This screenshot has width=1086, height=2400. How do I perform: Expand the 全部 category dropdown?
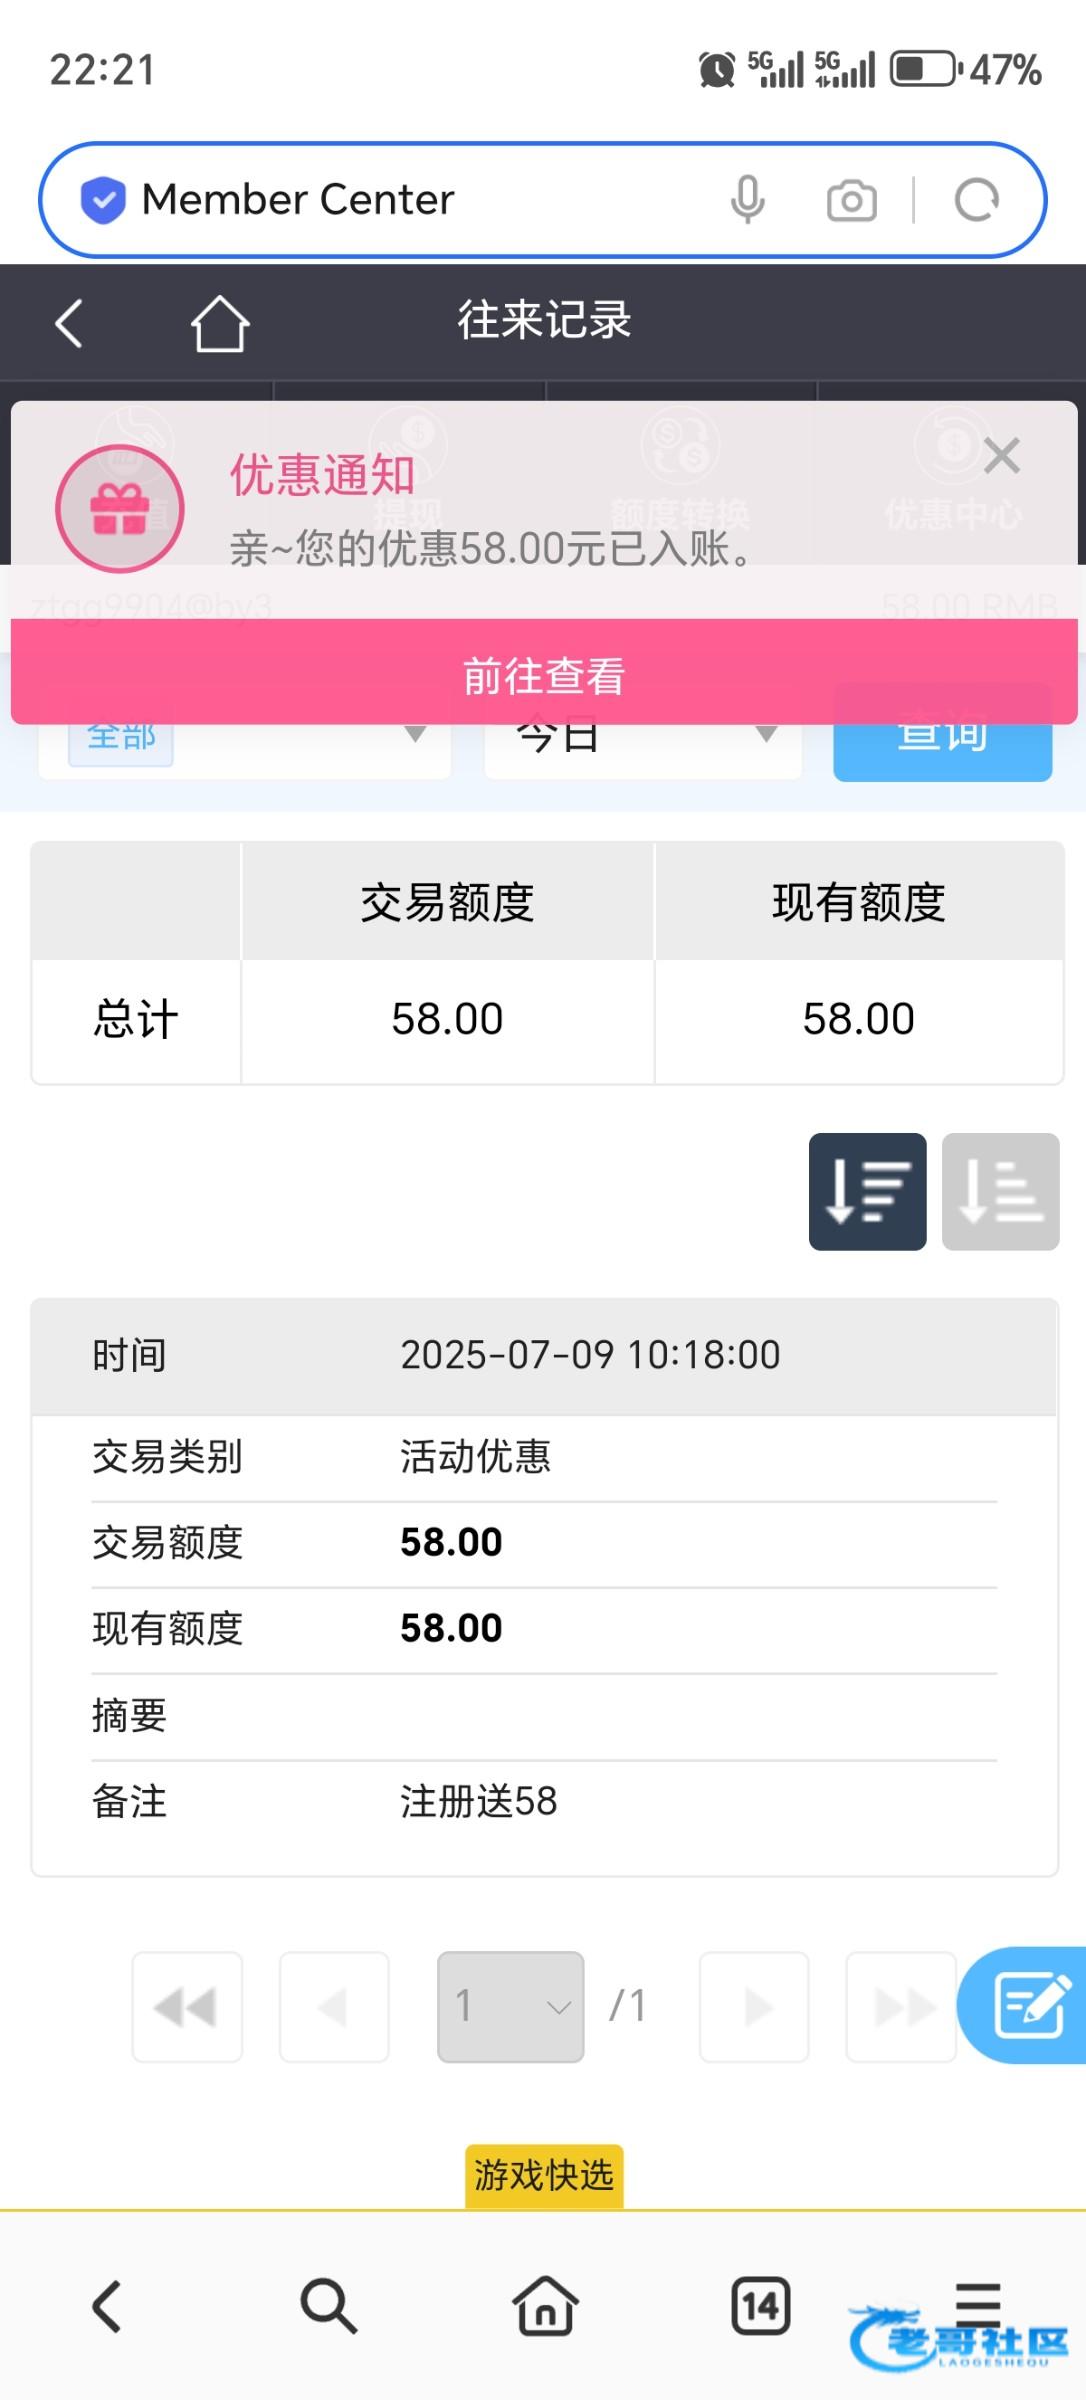(x=244, y=740)
